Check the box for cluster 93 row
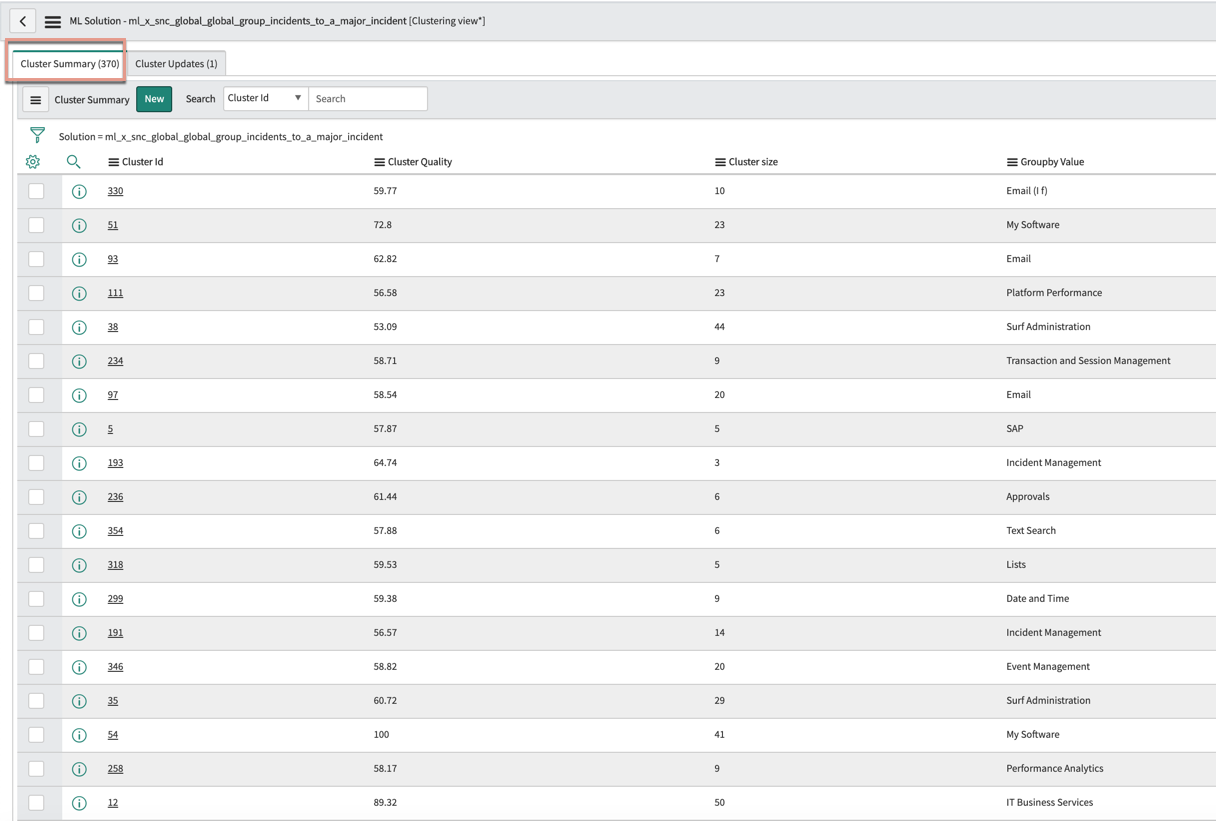 coord(36,258)
